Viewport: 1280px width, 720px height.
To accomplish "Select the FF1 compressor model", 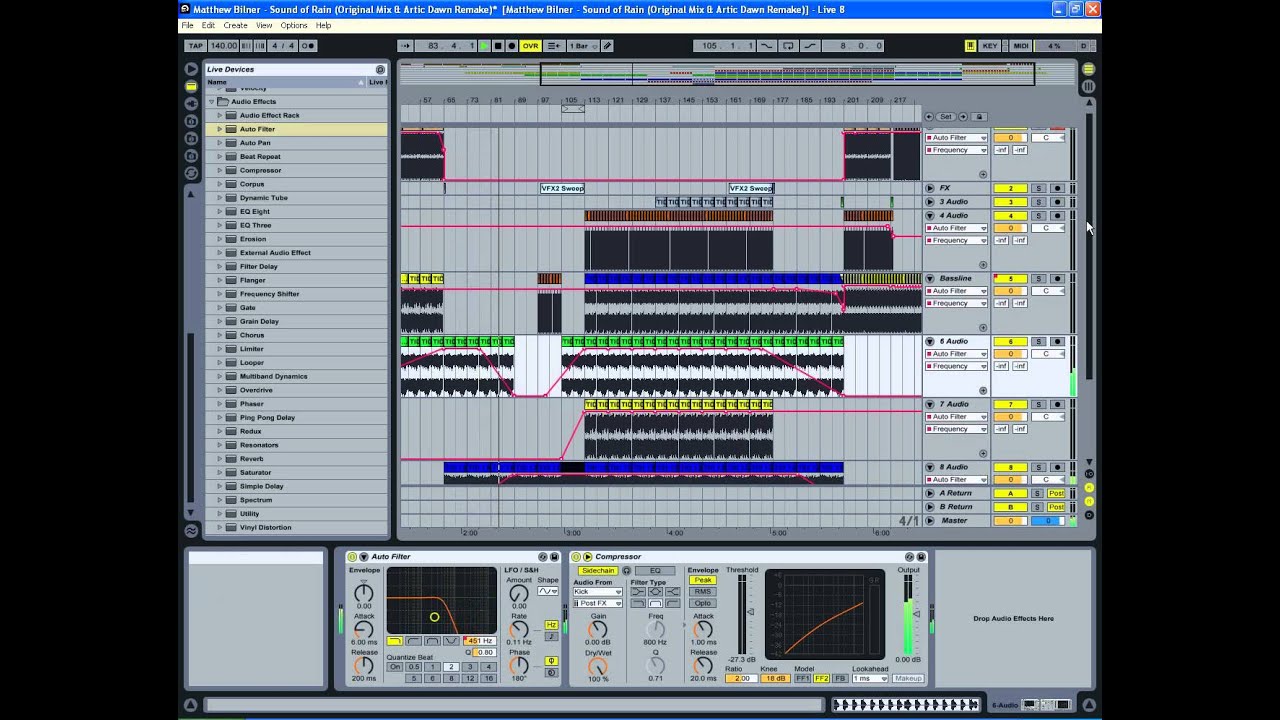I will pyautogui.click(x=802, y=678).
